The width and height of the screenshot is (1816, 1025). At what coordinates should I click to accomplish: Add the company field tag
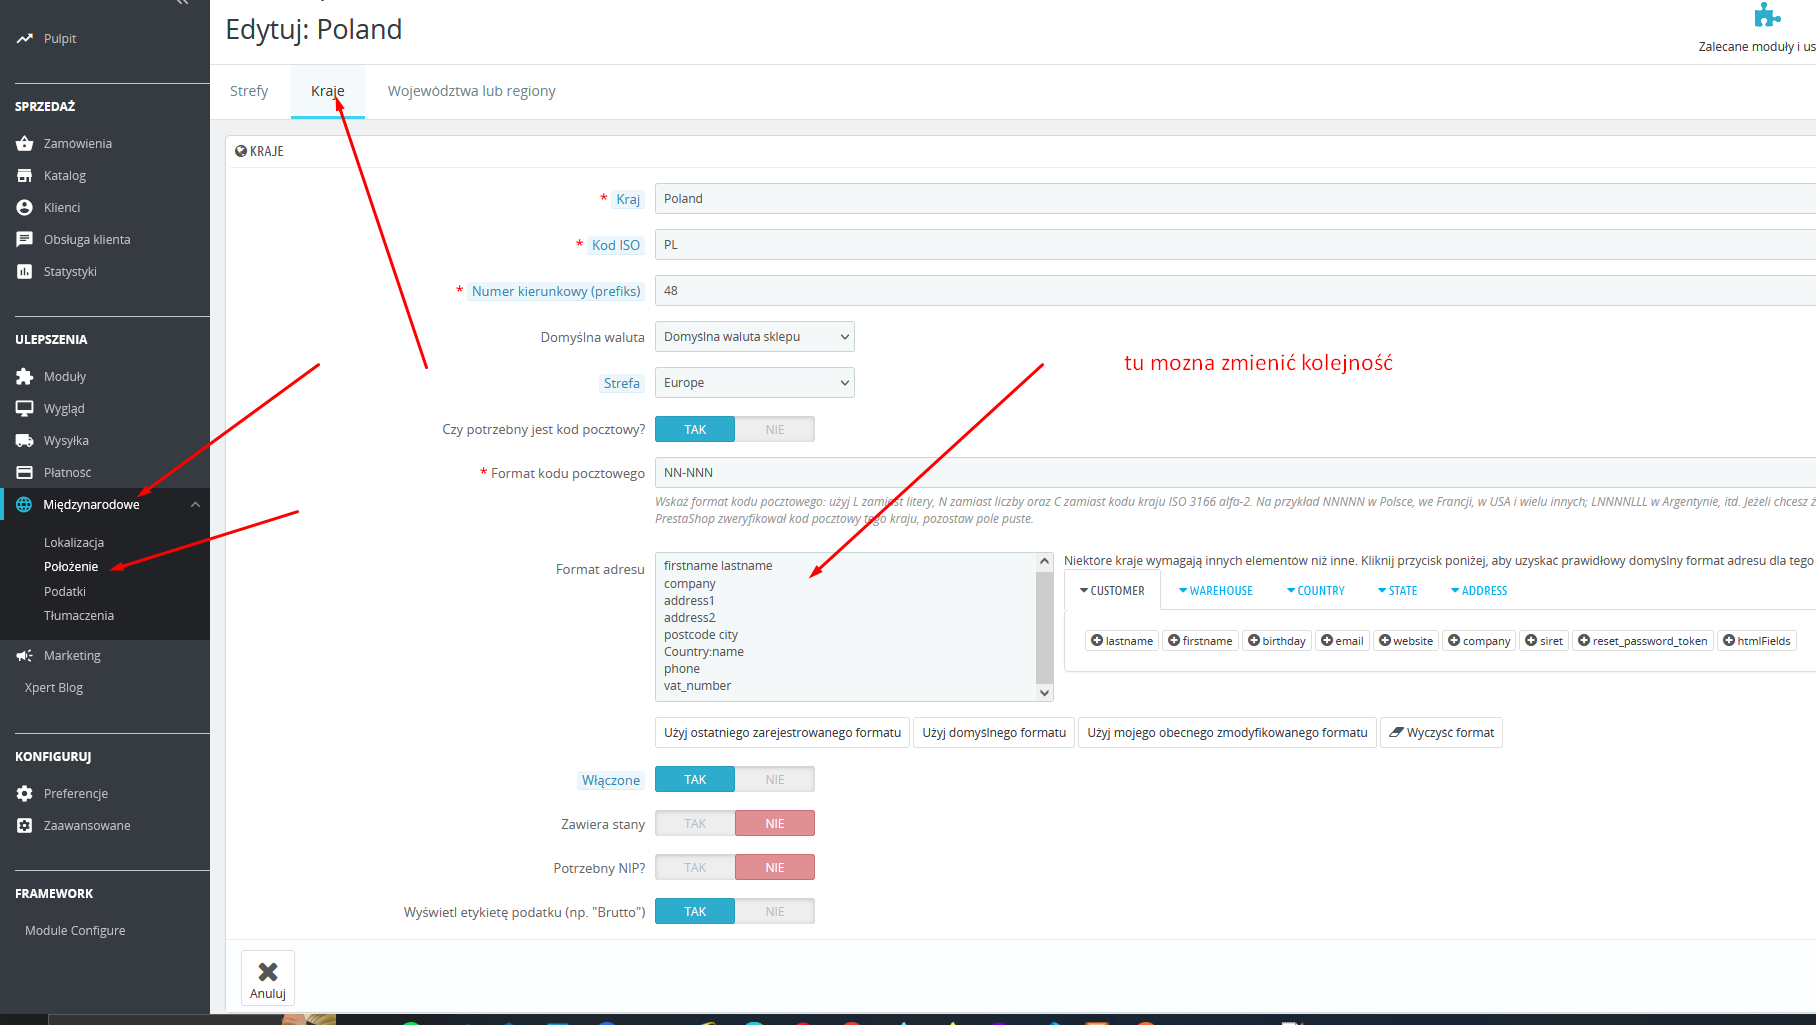coord(1479,641)
